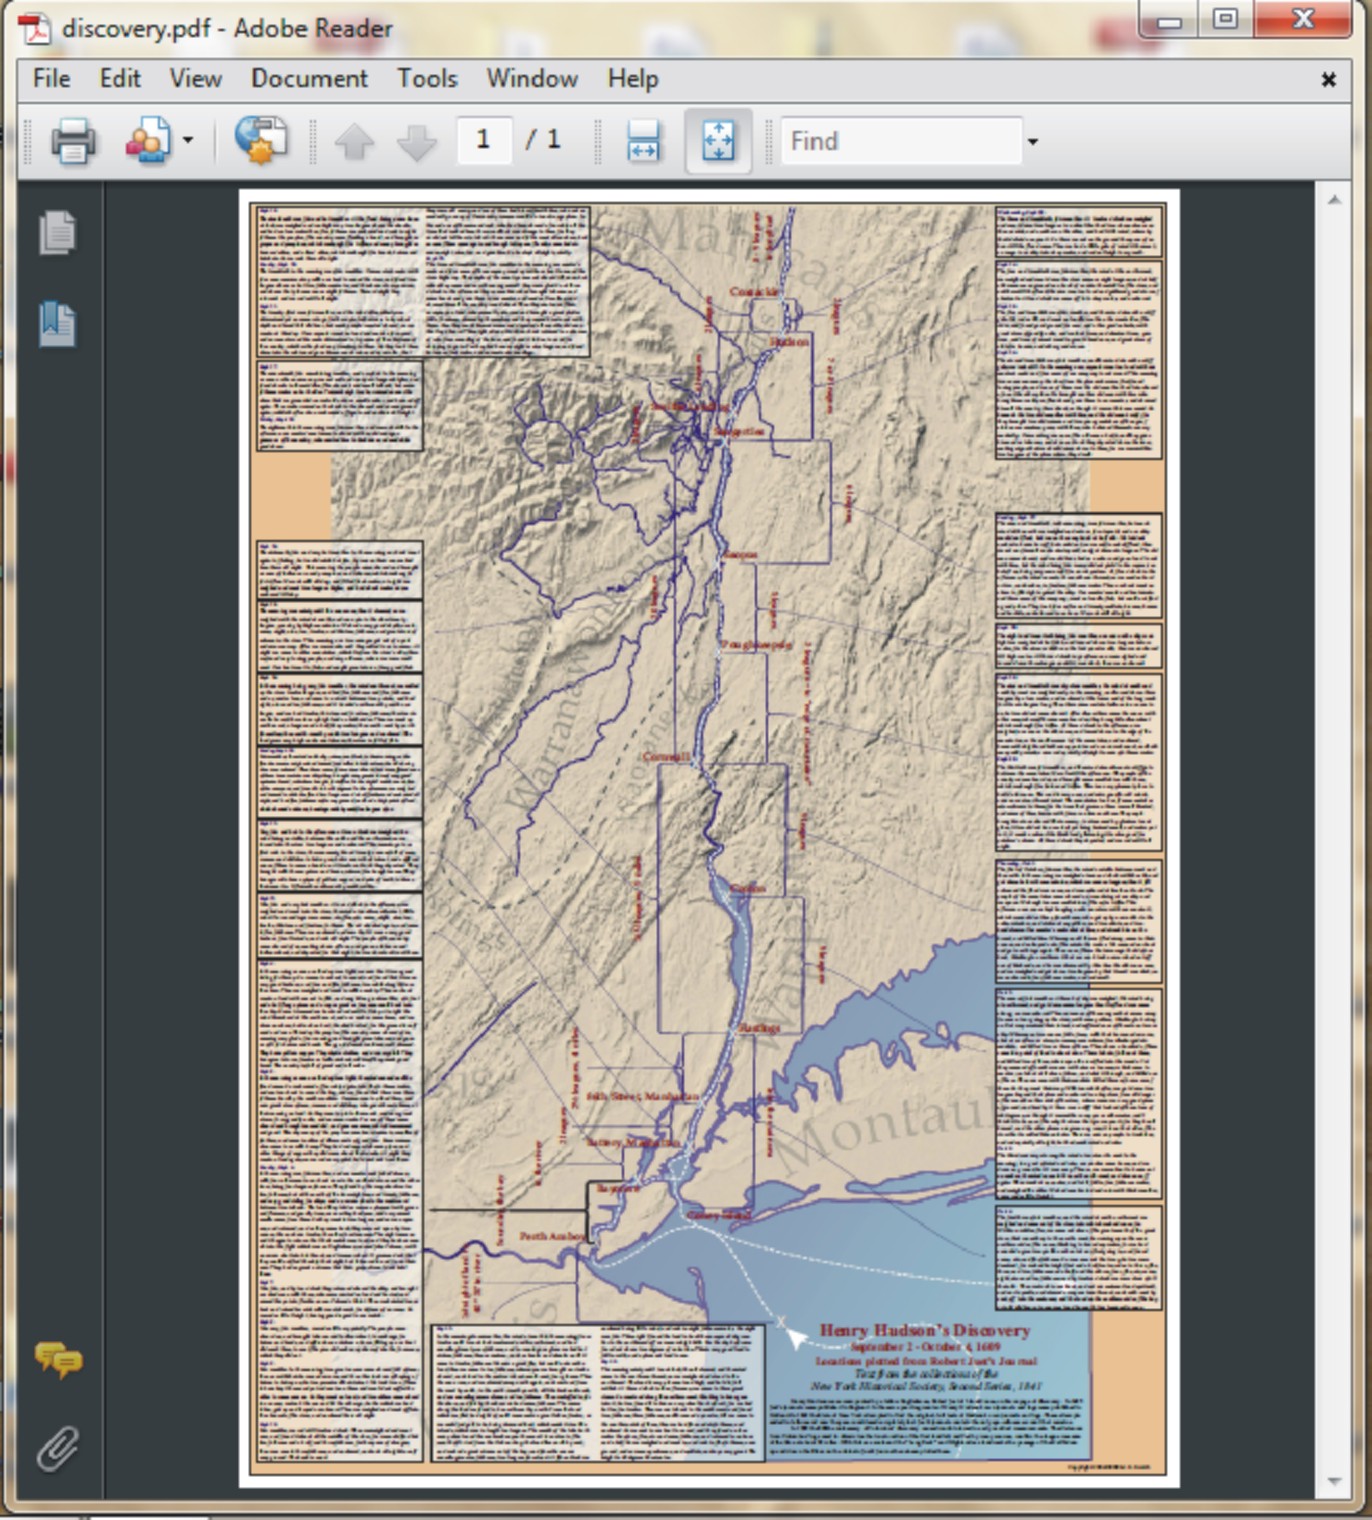Click the Print icon in toolbar
Screen dimensions: 1372x1520
click(x=73, y=141)
